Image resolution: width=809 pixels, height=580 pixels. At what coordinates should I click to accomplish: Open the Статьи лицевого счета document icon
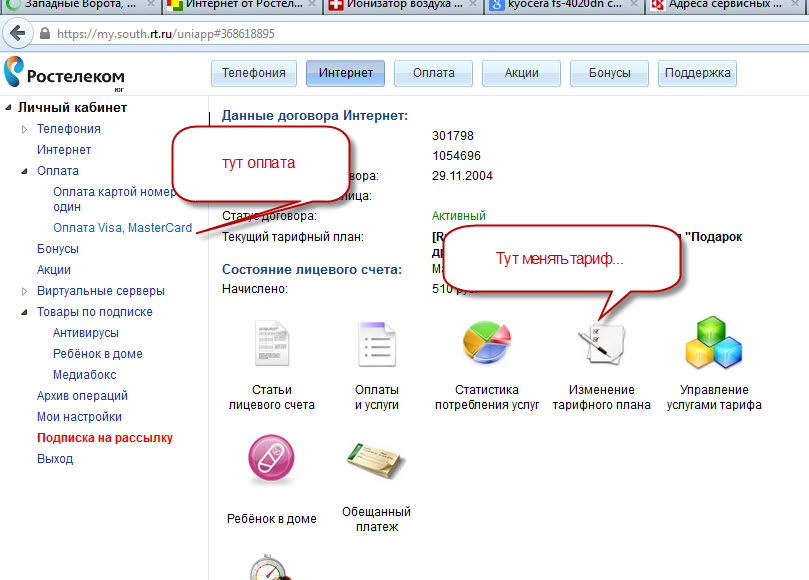coord(272,343)
